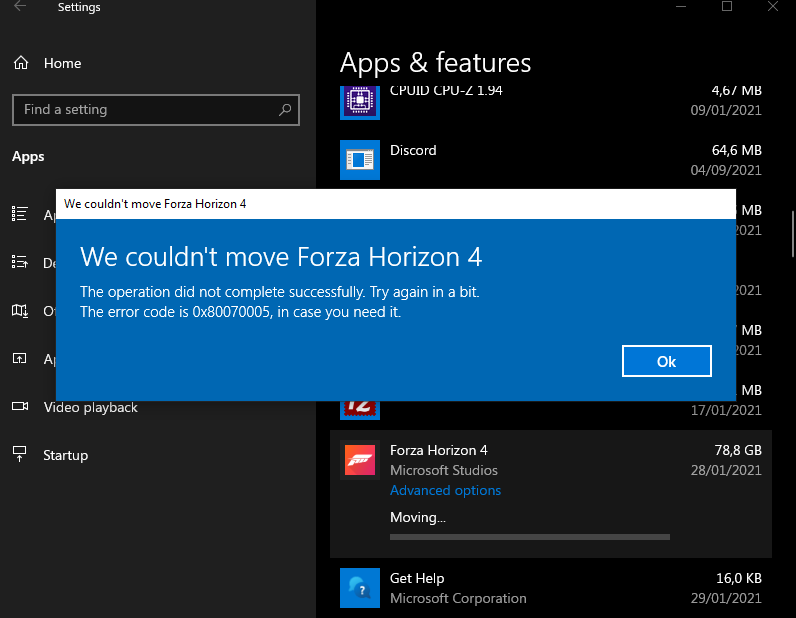796x618 pixels.
Task: Click error code 0x80070005 message line
Action: click(x=241, y=312)
